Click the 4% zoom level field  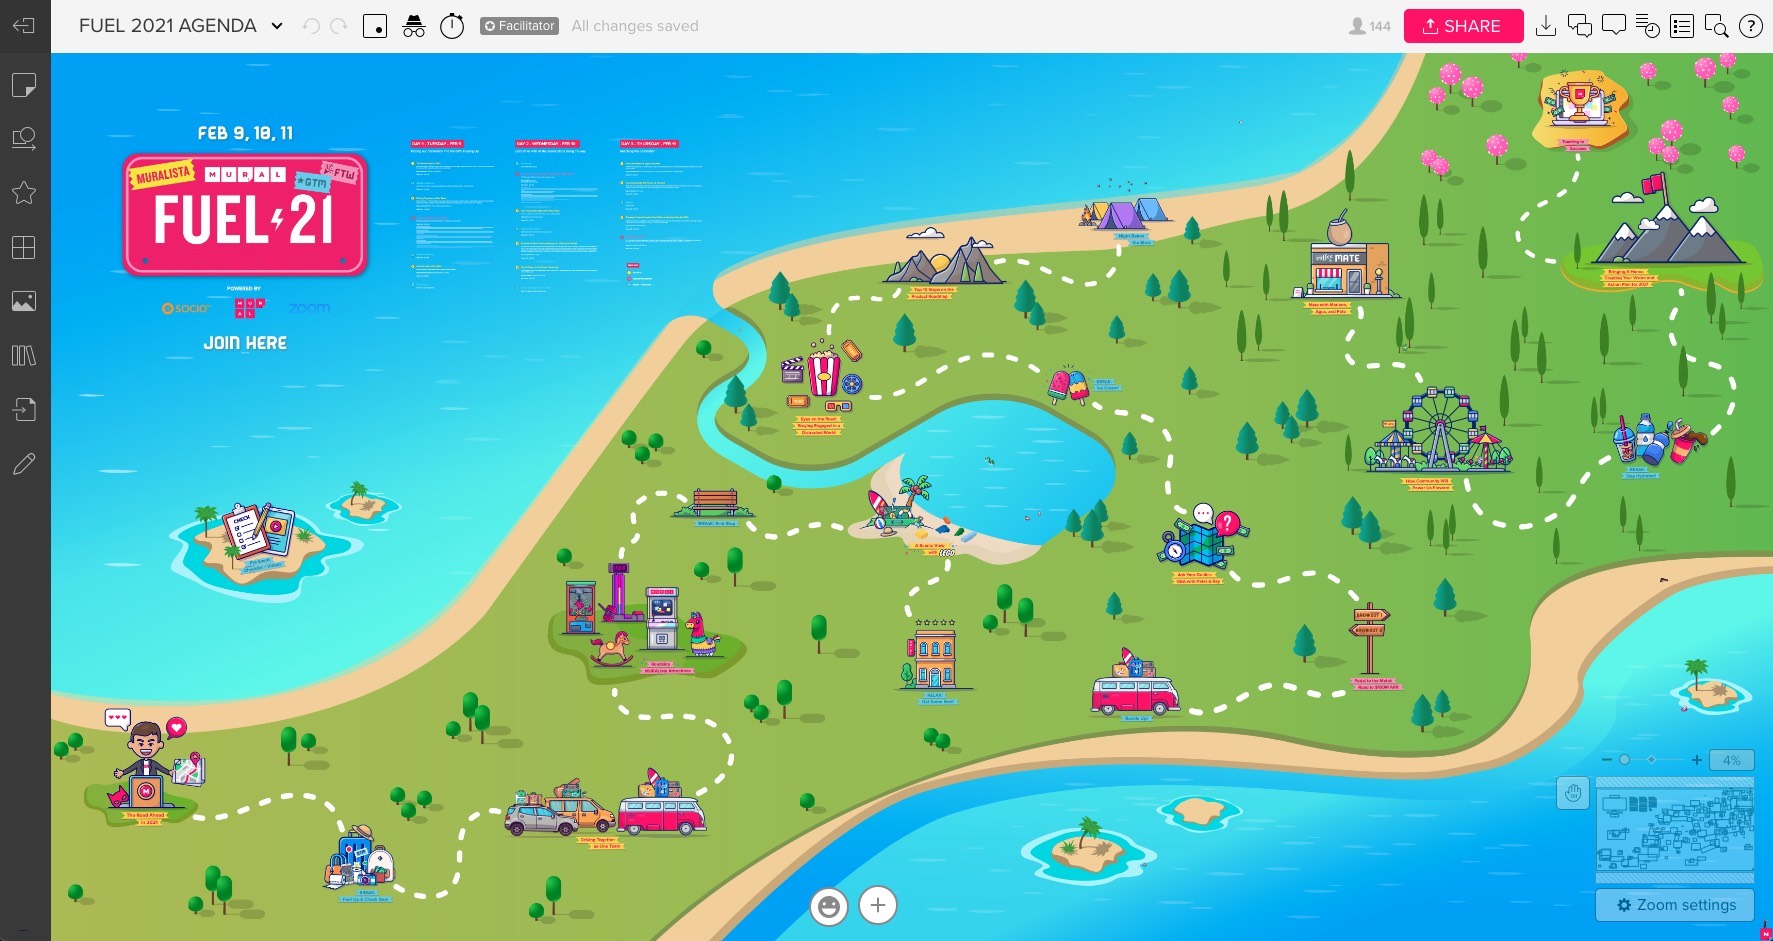1731,760
